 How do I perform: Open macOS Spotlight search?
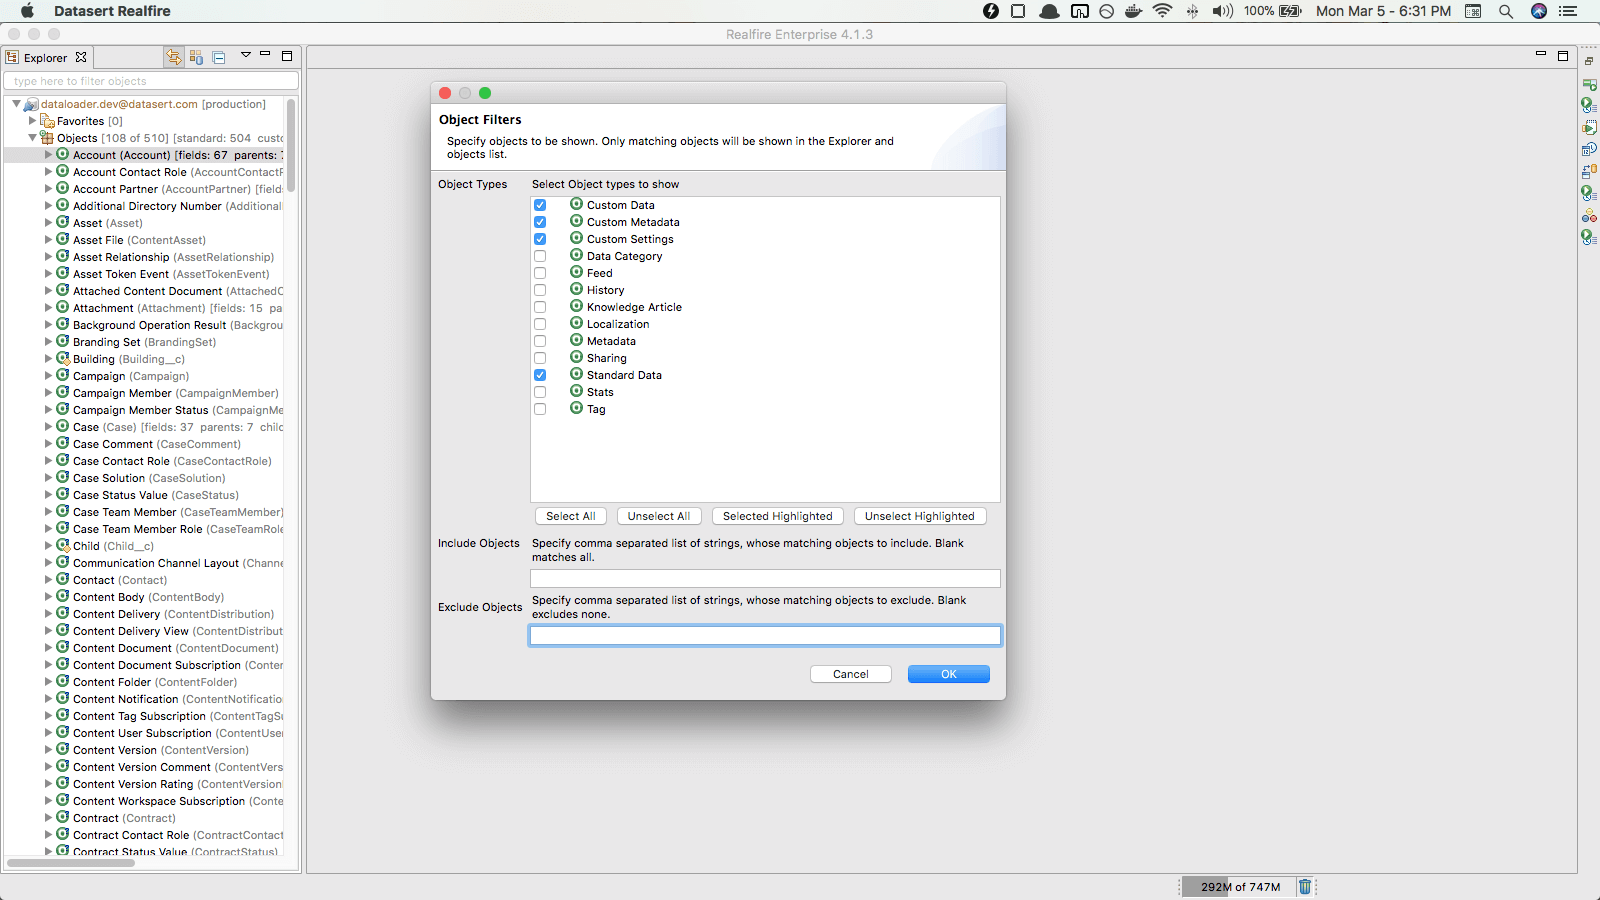[x=1506, y=11]
